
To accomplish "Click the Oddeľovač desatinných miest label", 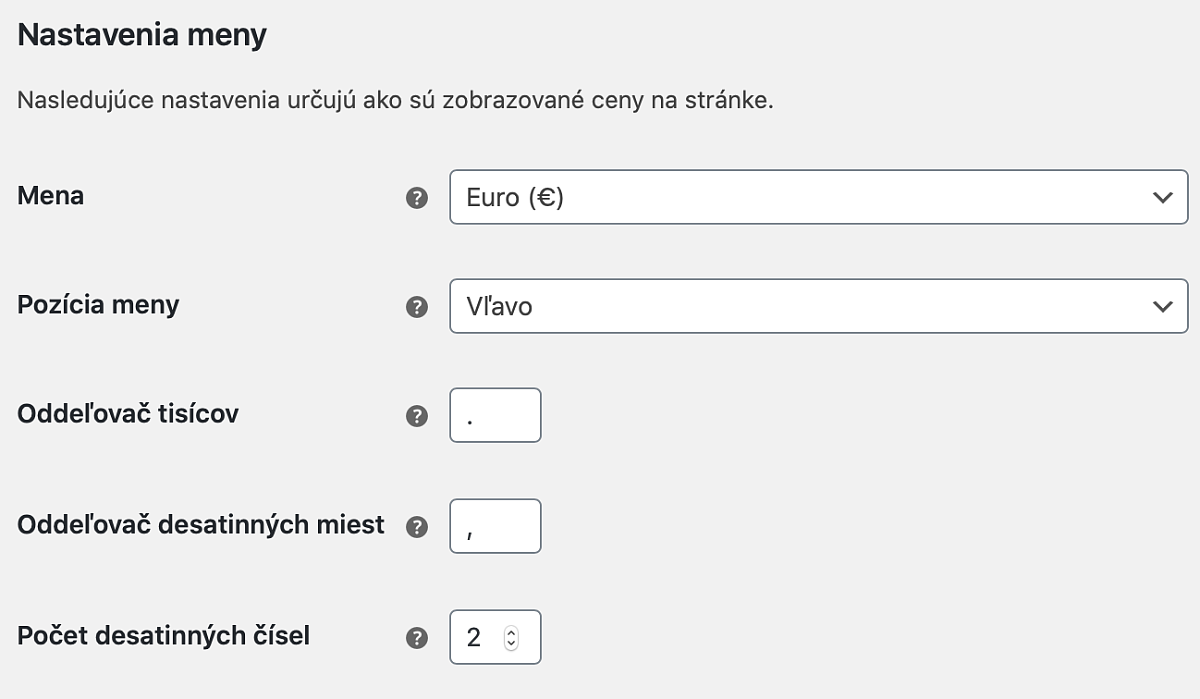I will tap(201, 524).
